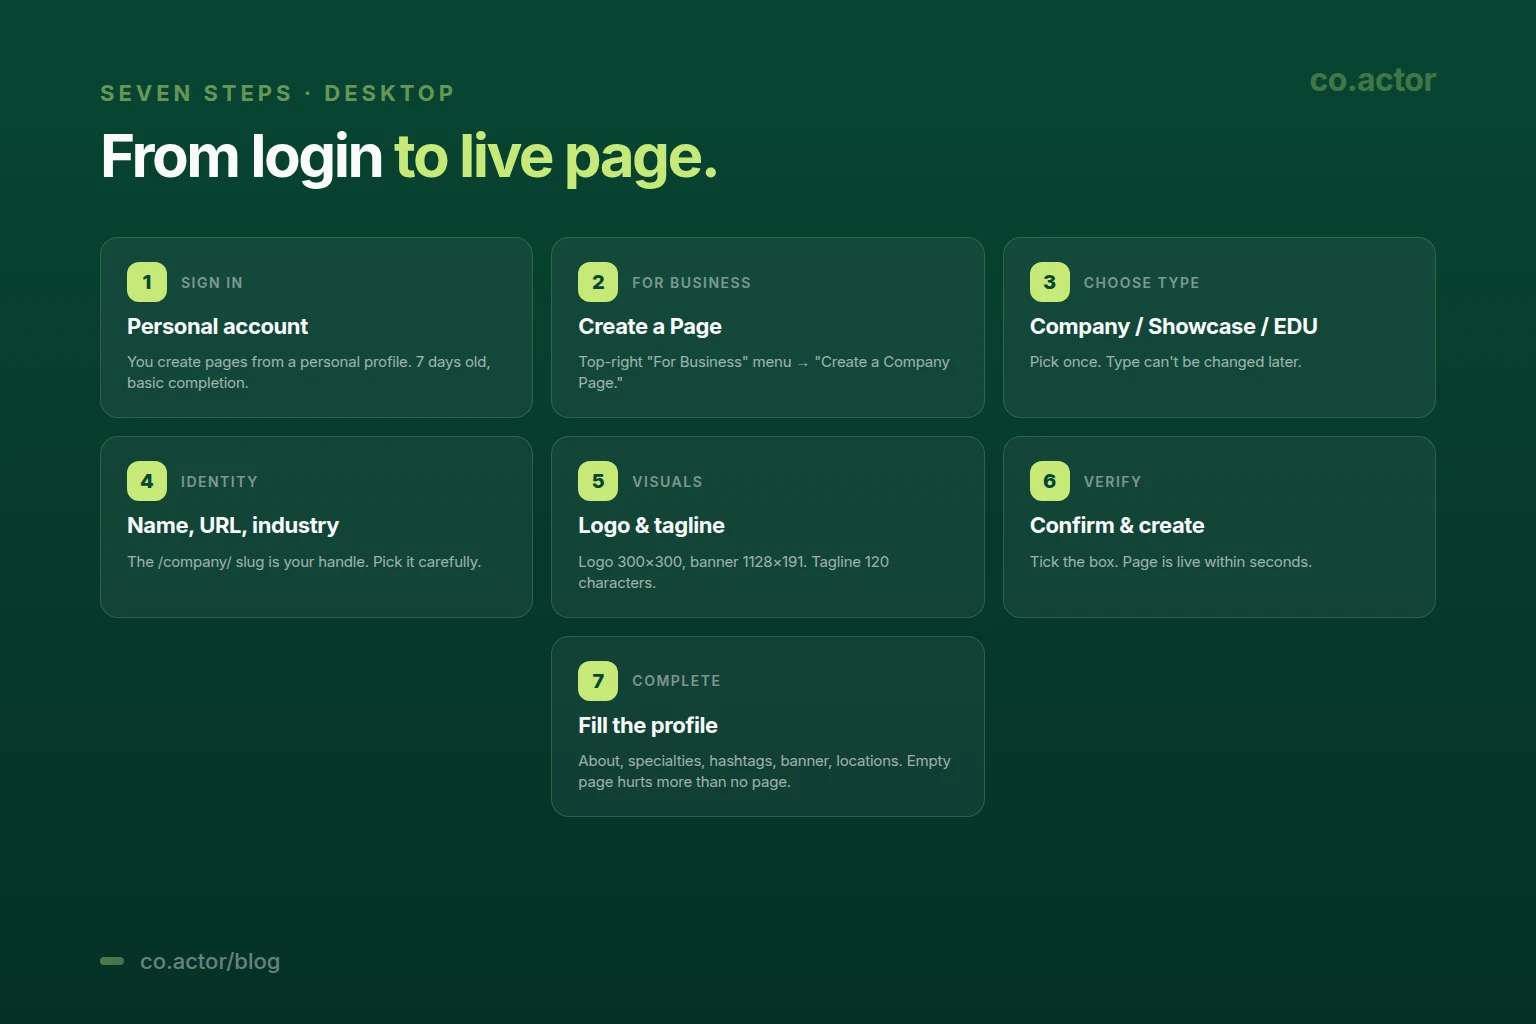Click the number 2 badge for For Business
The width and height of the screenshot is (1536, 1024).
click(598, 282)
